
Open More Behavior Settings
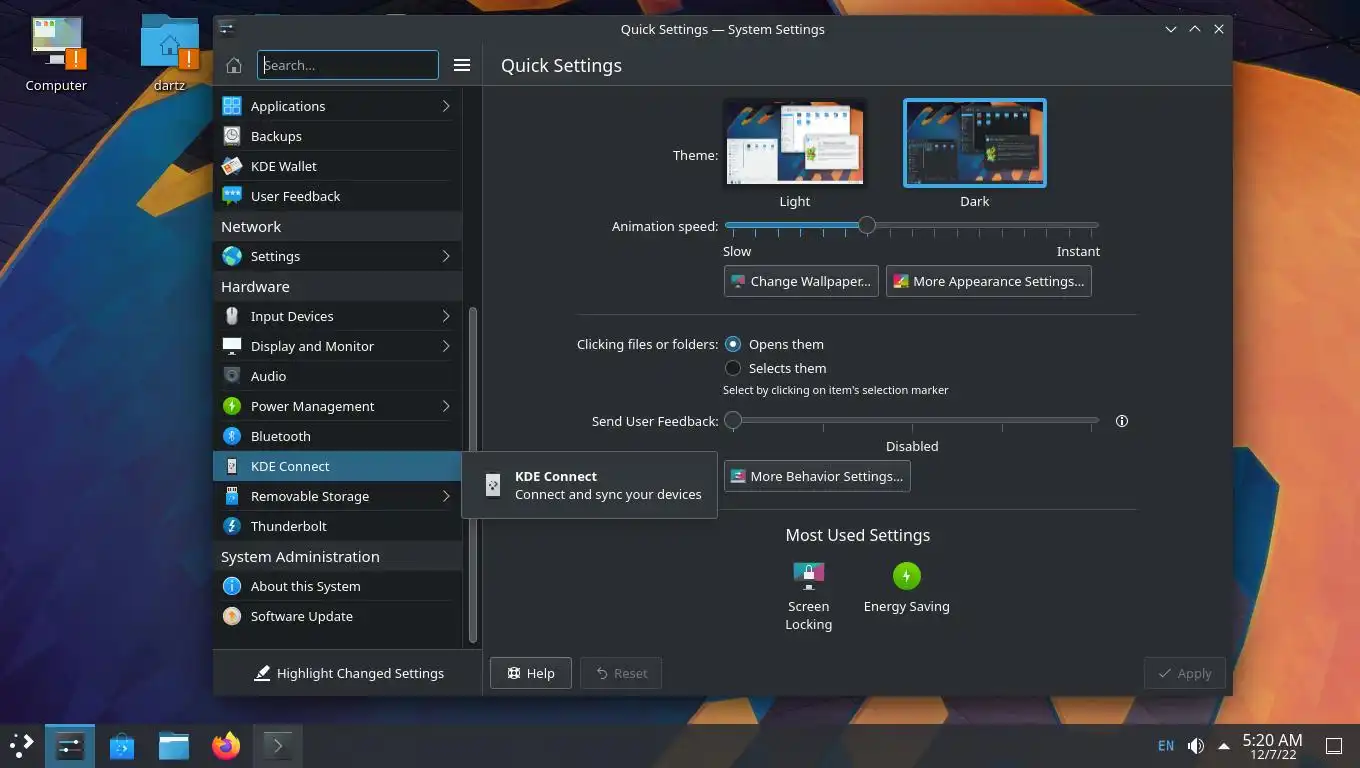(817, 476)
